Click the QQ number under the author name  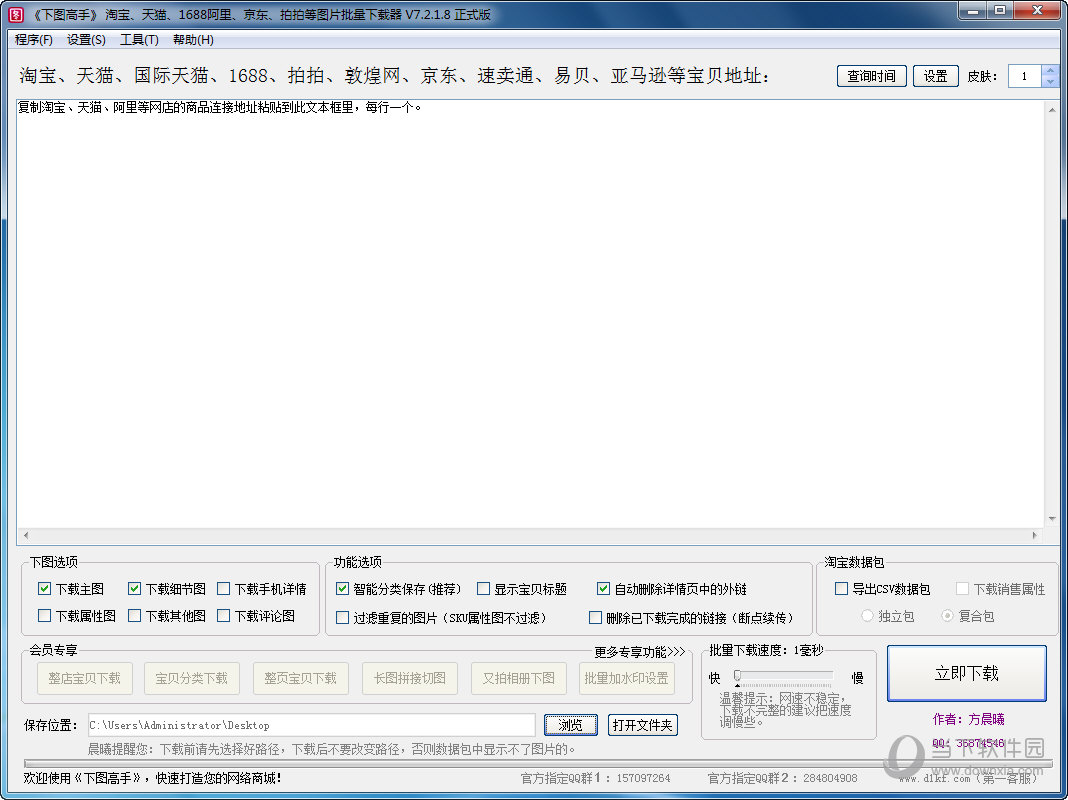point(969,743)
